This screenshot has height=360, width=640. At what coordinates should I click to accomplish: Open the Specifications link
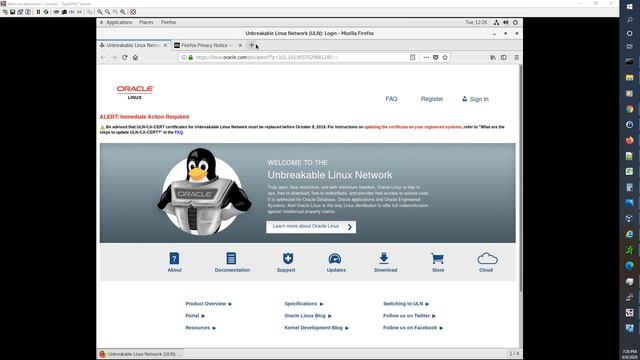304,304
